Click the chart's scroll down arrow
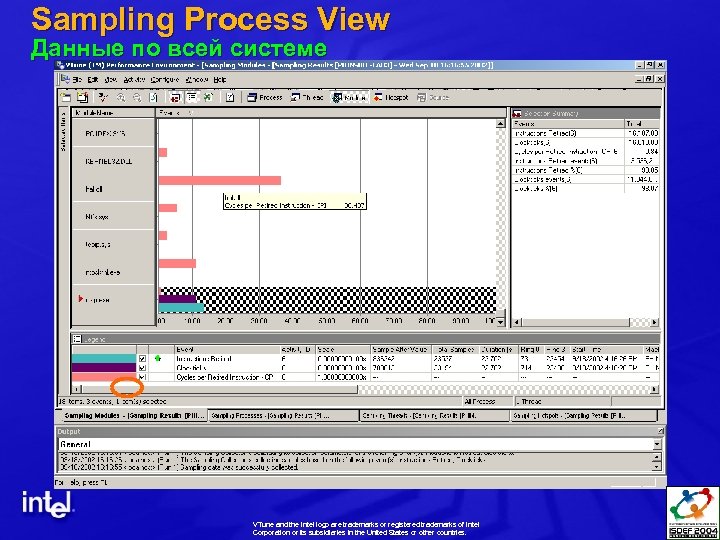Image resolution: width=720 pixels, height=540 pixels. pyautogui.click(x=501, y=322)
